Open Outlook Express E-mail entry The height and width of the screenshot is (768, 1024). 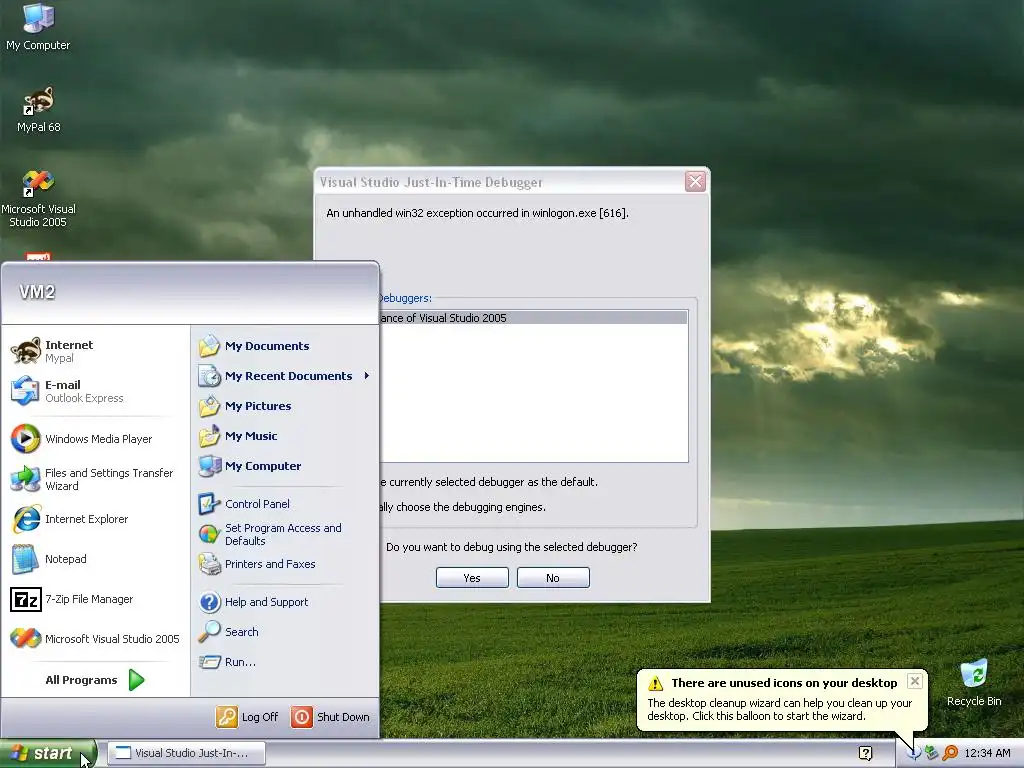[95, 391]
